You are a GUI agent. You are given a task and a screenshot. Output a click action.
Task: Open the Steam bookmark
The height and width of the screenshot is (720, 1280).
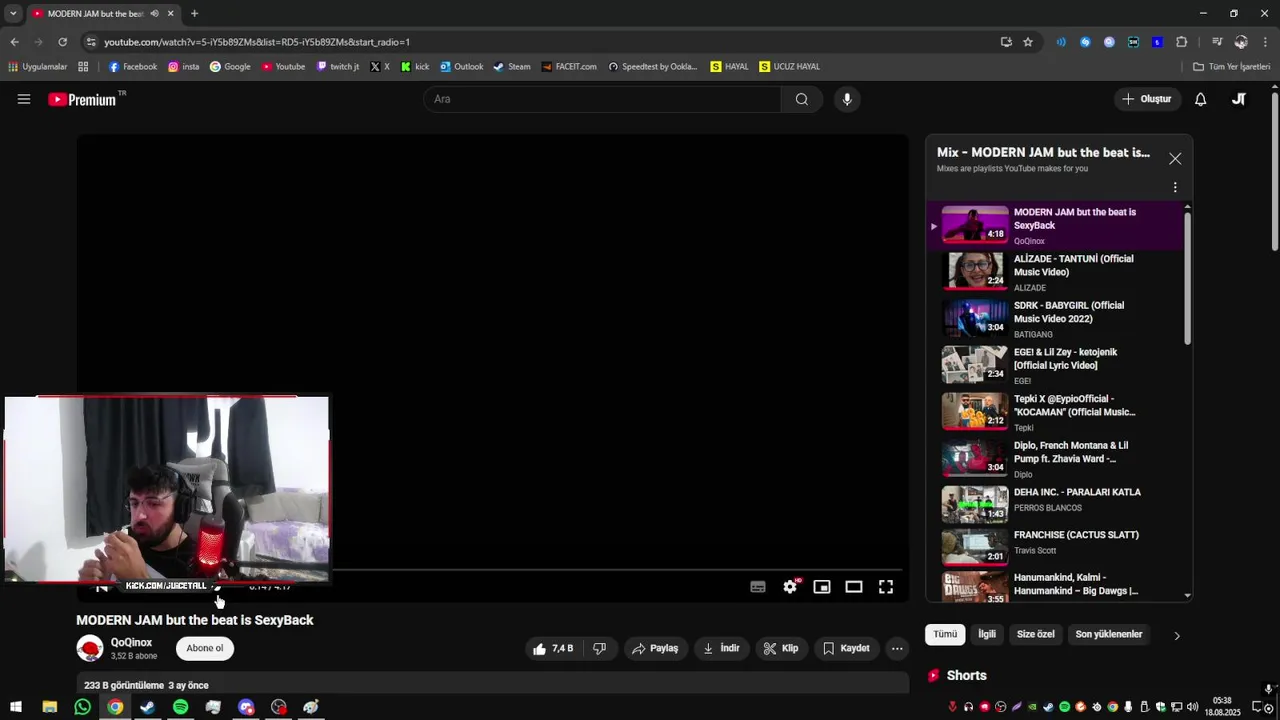(512, 67)
